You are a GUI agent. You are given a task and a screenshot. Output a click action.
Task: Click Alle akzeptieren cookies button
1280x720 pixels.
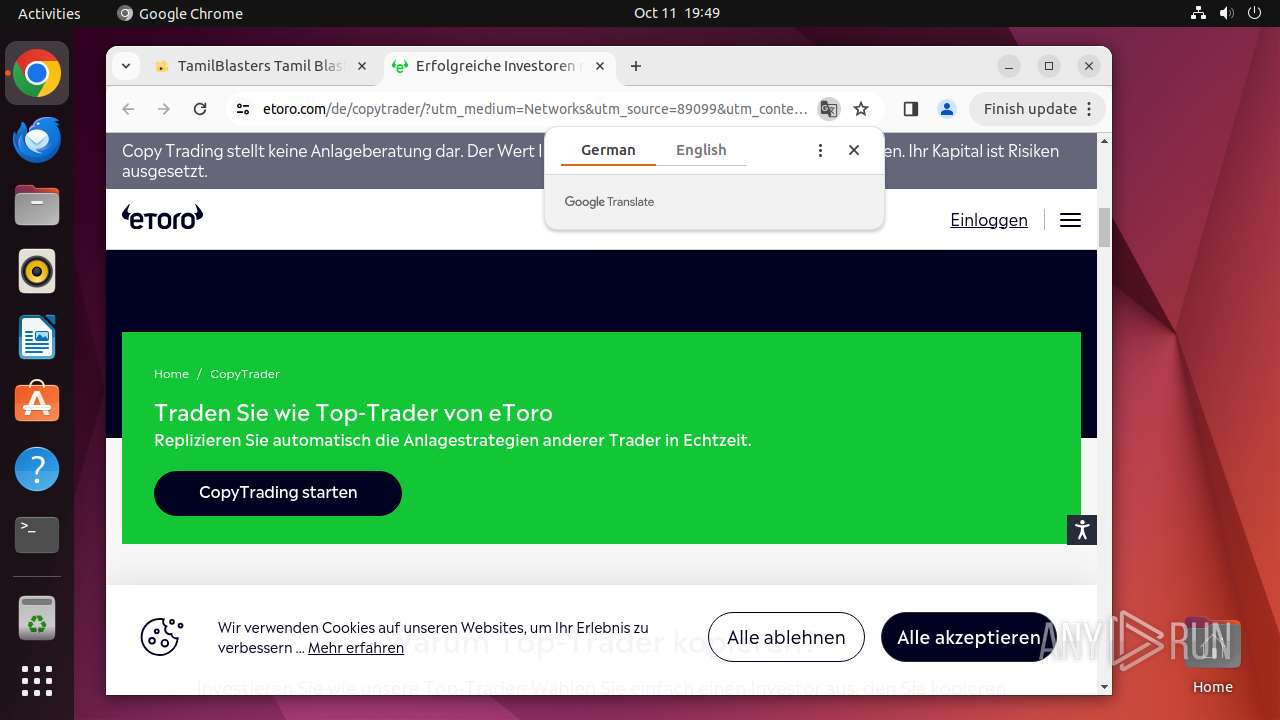tap(968, 637)
